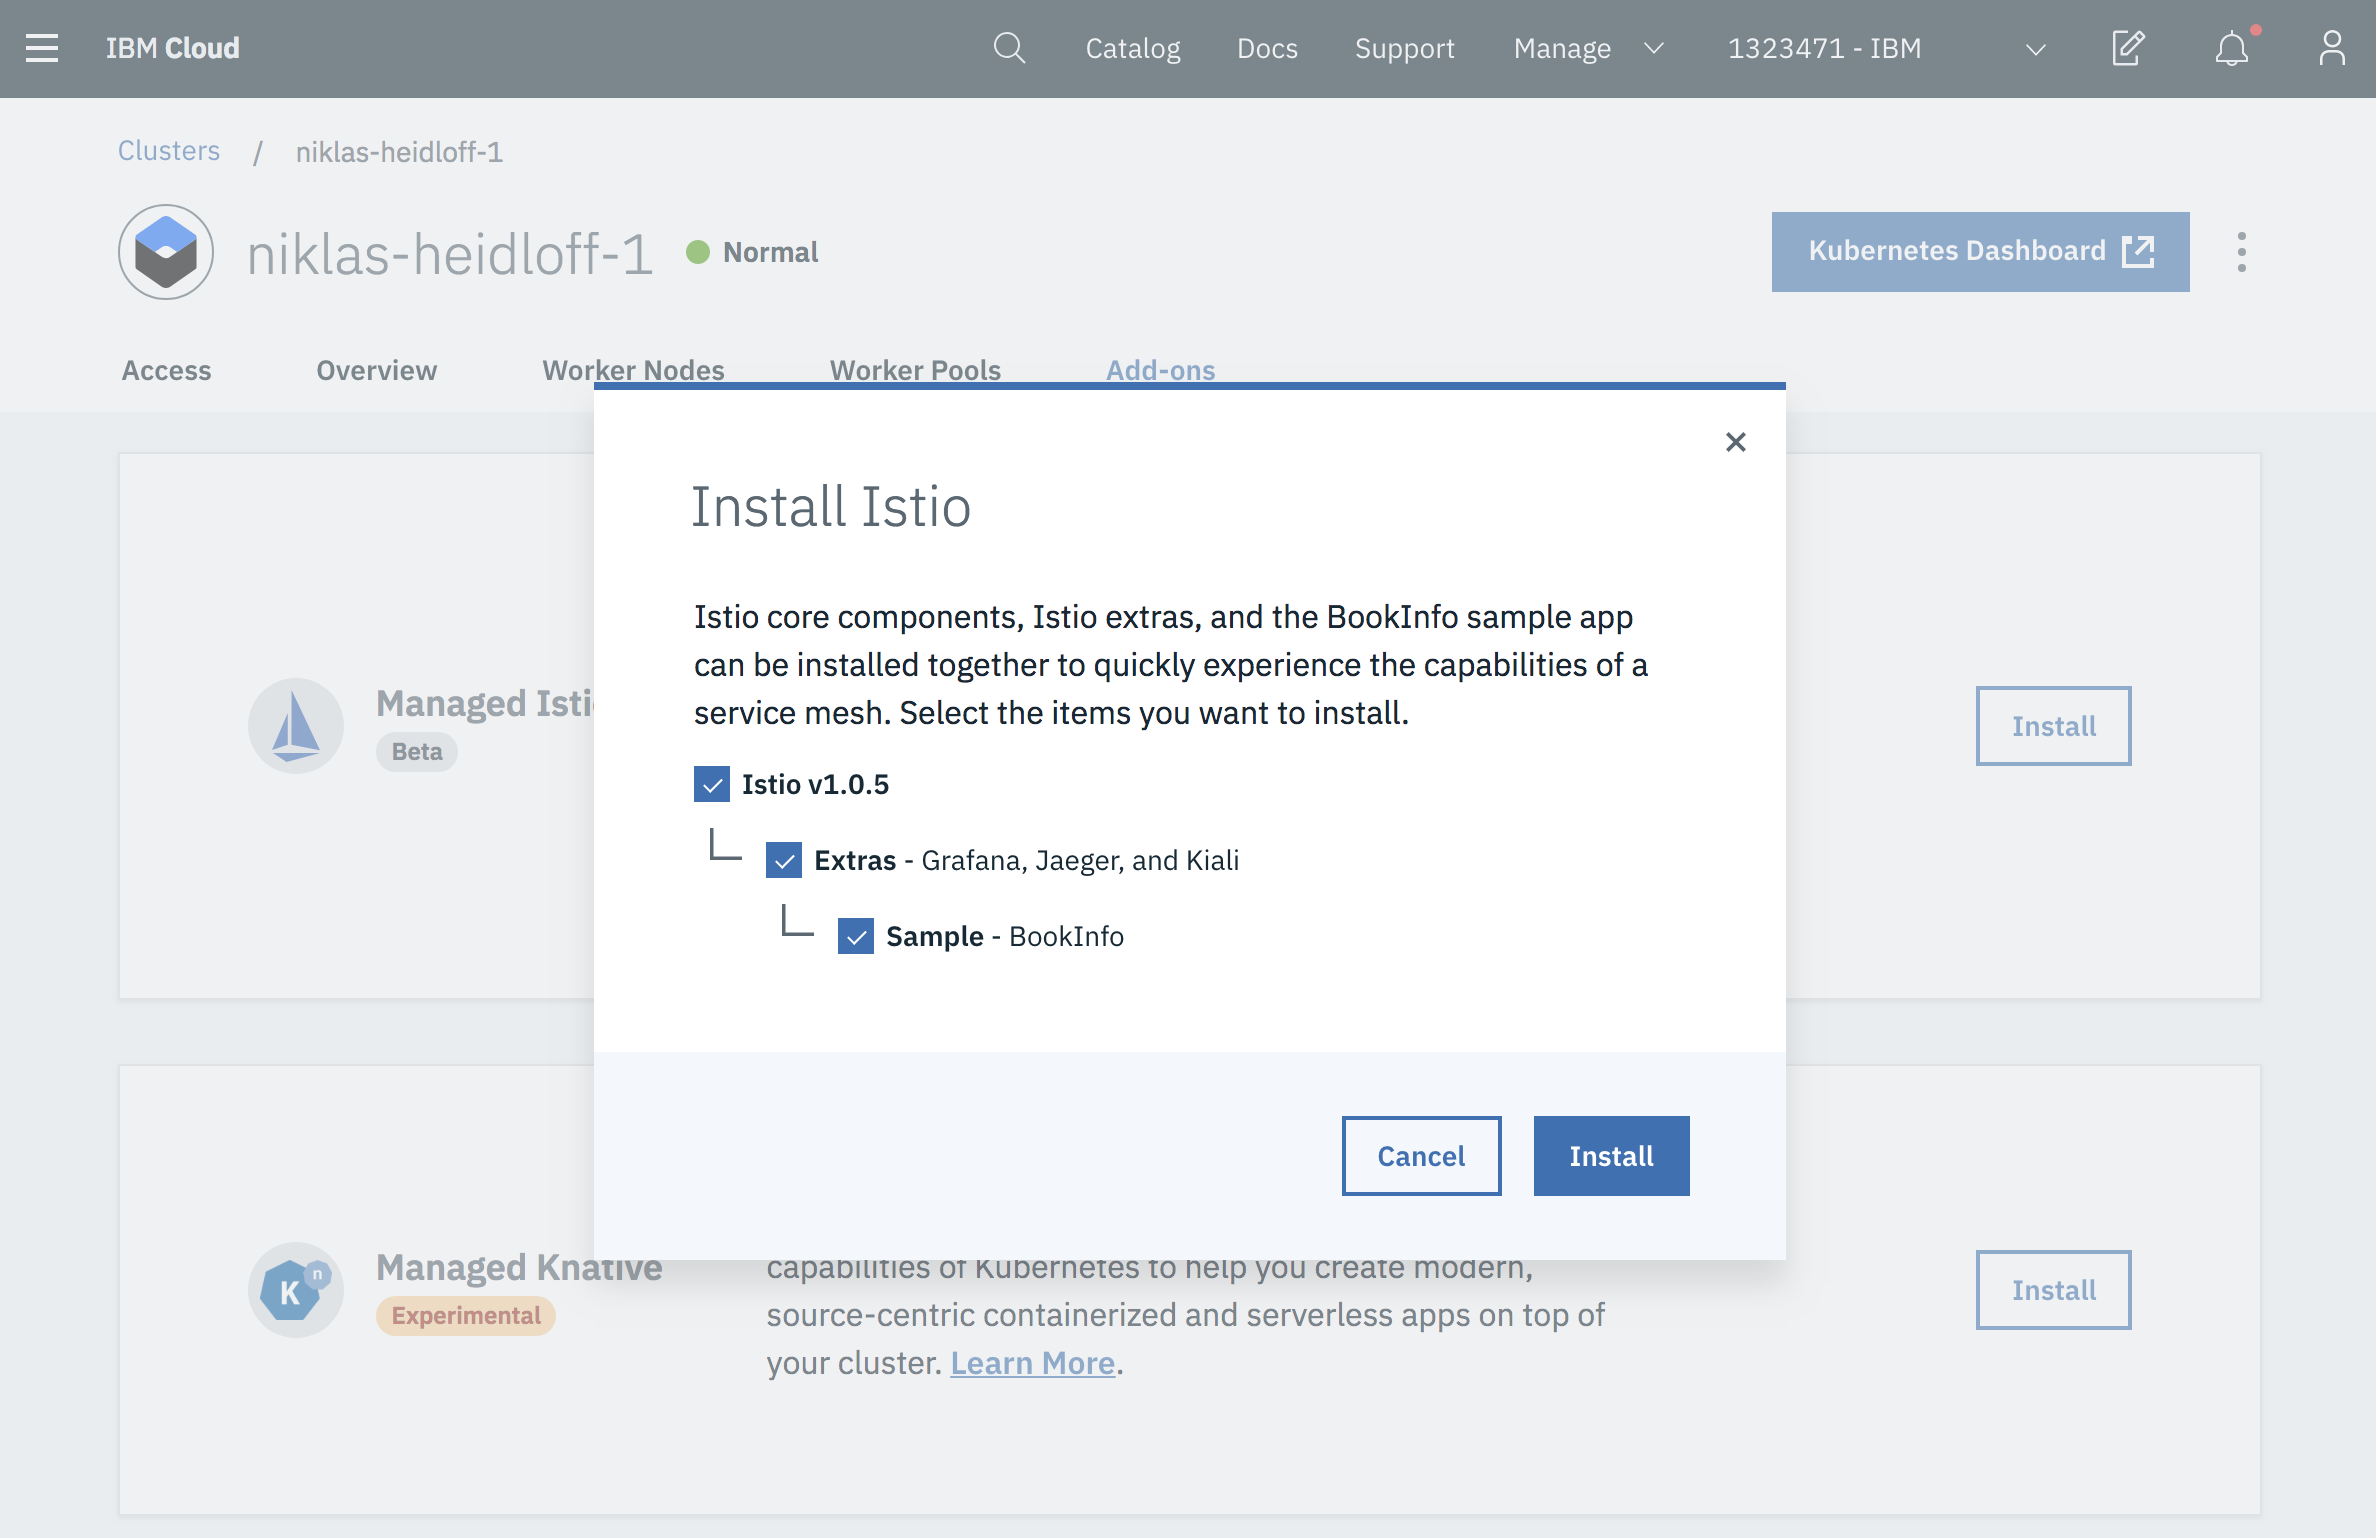Open the user profile icon
The image size is (2376, 1538).
click(x=2332, y=48)
